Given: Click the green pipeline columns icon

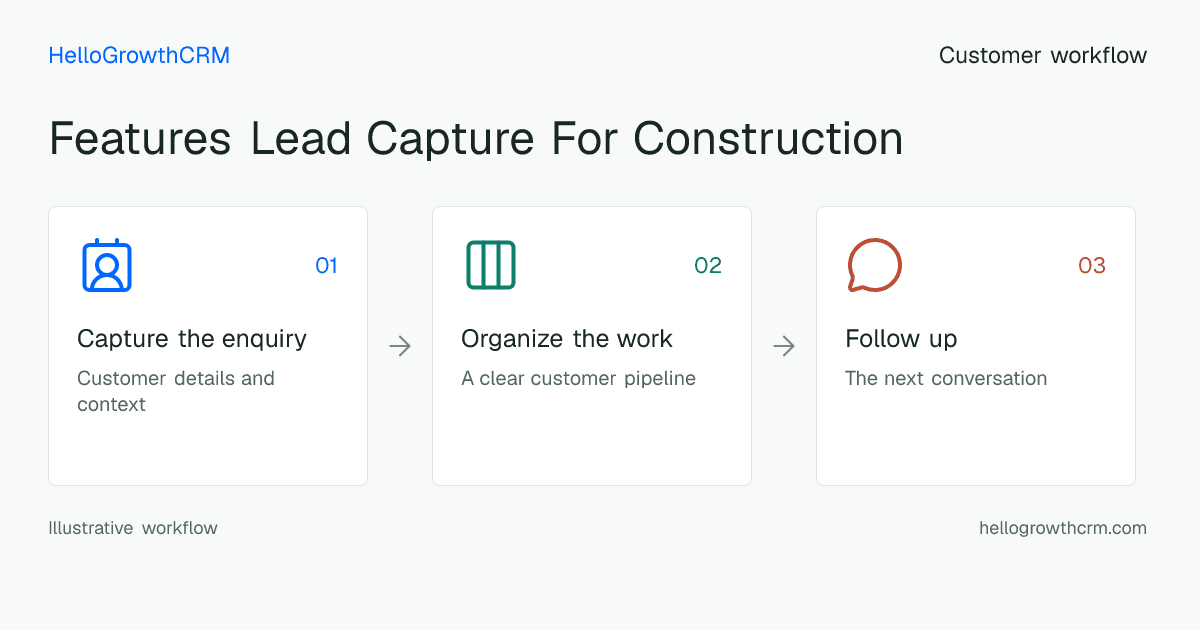Looking at the screenshot, I should coord(491,265).
